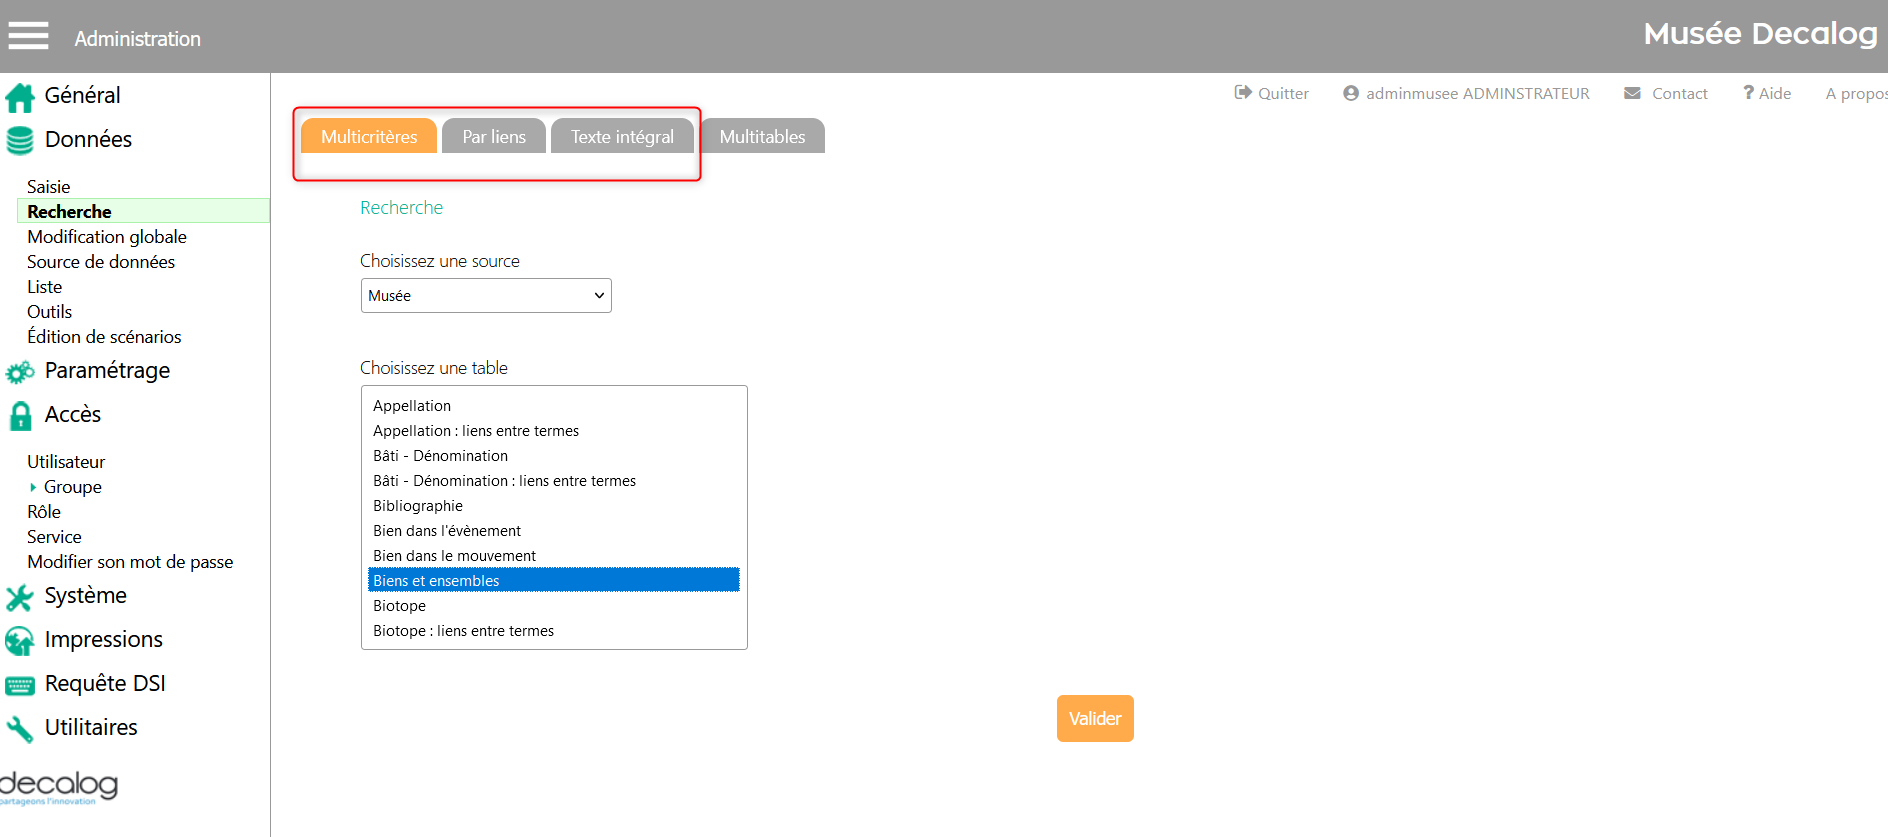
Task: Select Bibliographie in the table list
Action: click(418, 506)
